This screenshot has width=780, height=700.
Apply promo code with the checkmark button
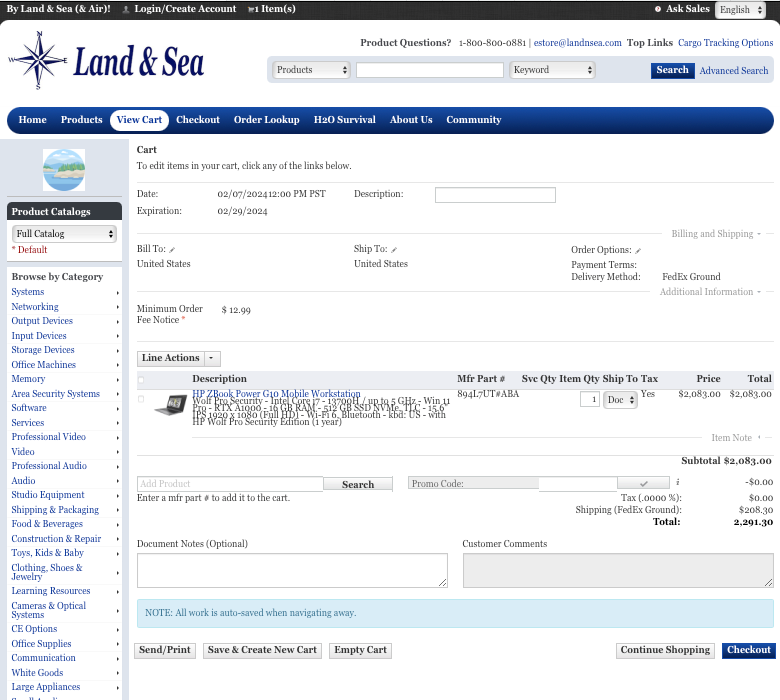click(x=644, y=484)
